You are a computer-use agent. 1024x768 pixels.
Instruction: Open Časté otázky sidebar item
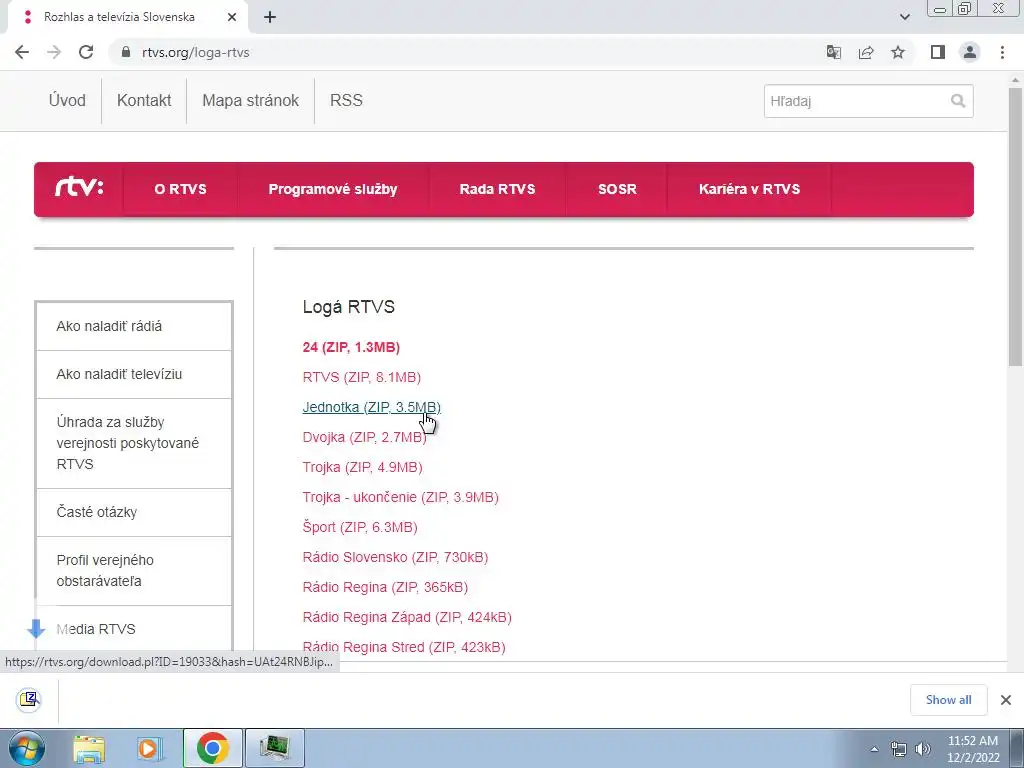coord(134,512)
